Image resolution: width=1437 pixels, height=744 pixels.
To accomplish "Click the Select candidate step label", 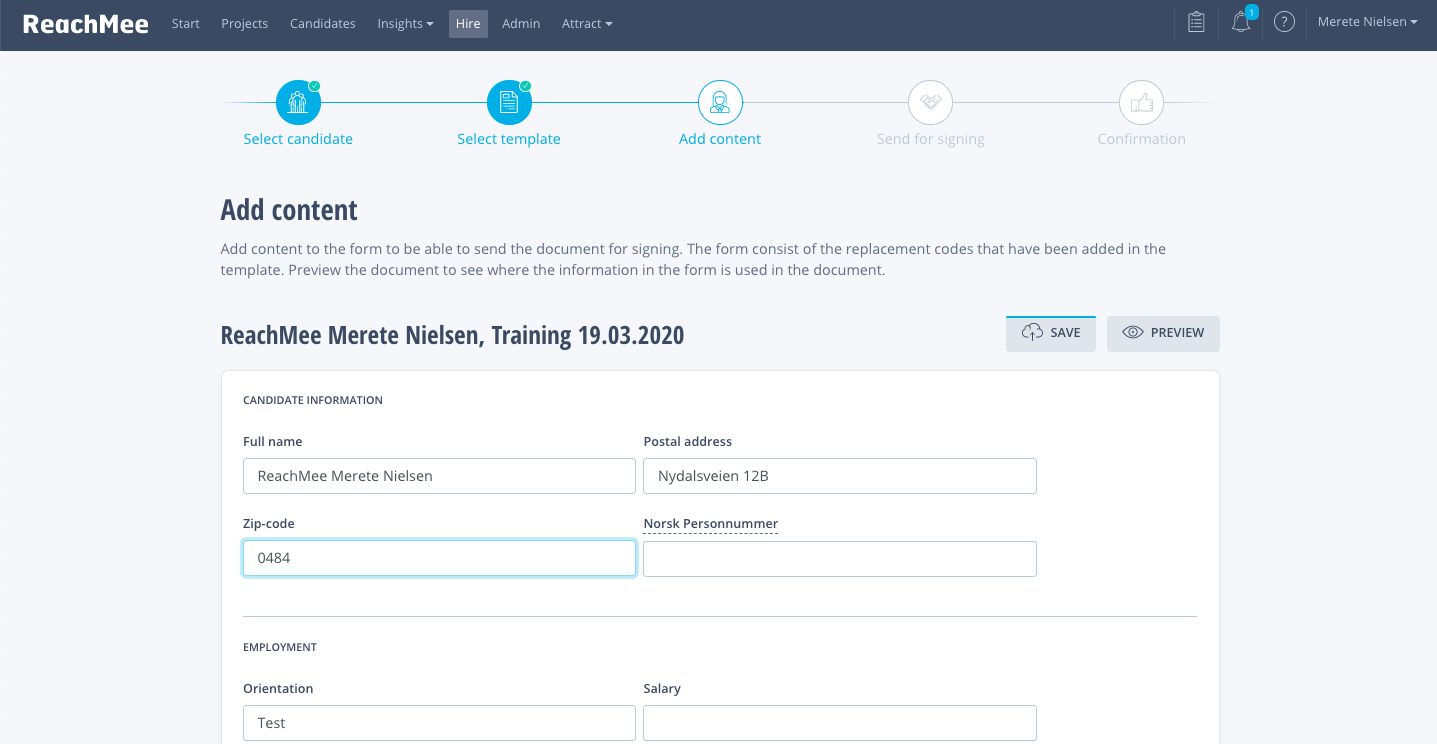I will [x=298, y=139].
